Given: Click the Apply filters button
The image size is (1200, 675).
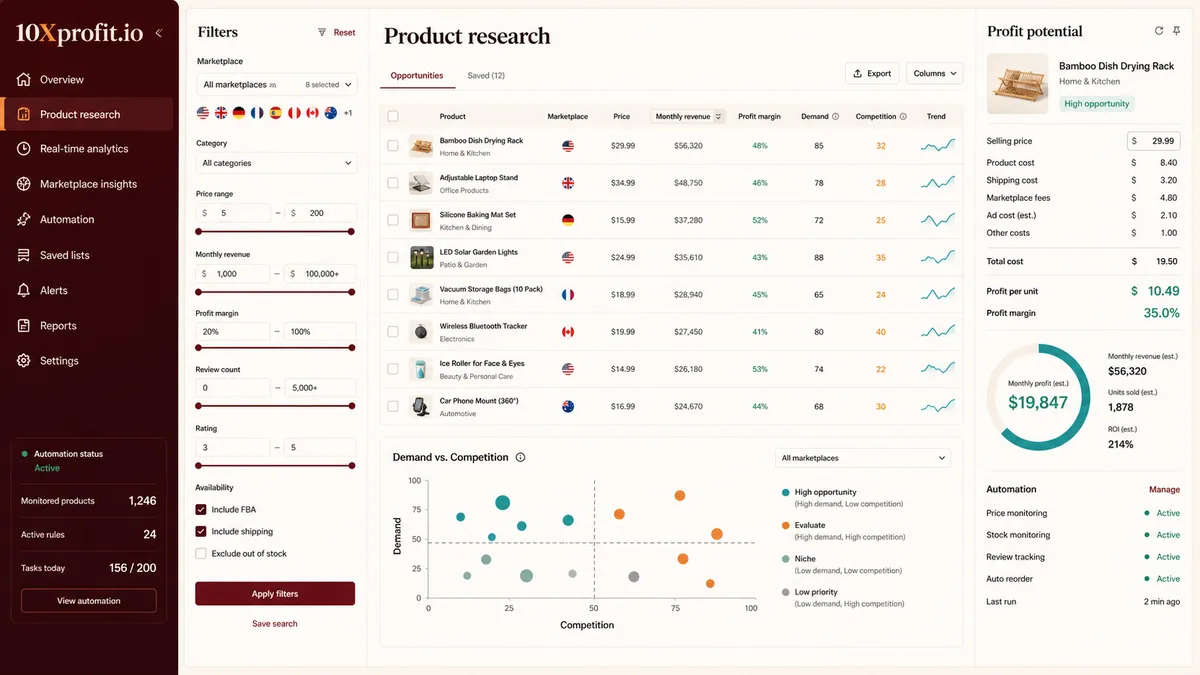Looking at the screenshot, I should click(x=275, y=594).
